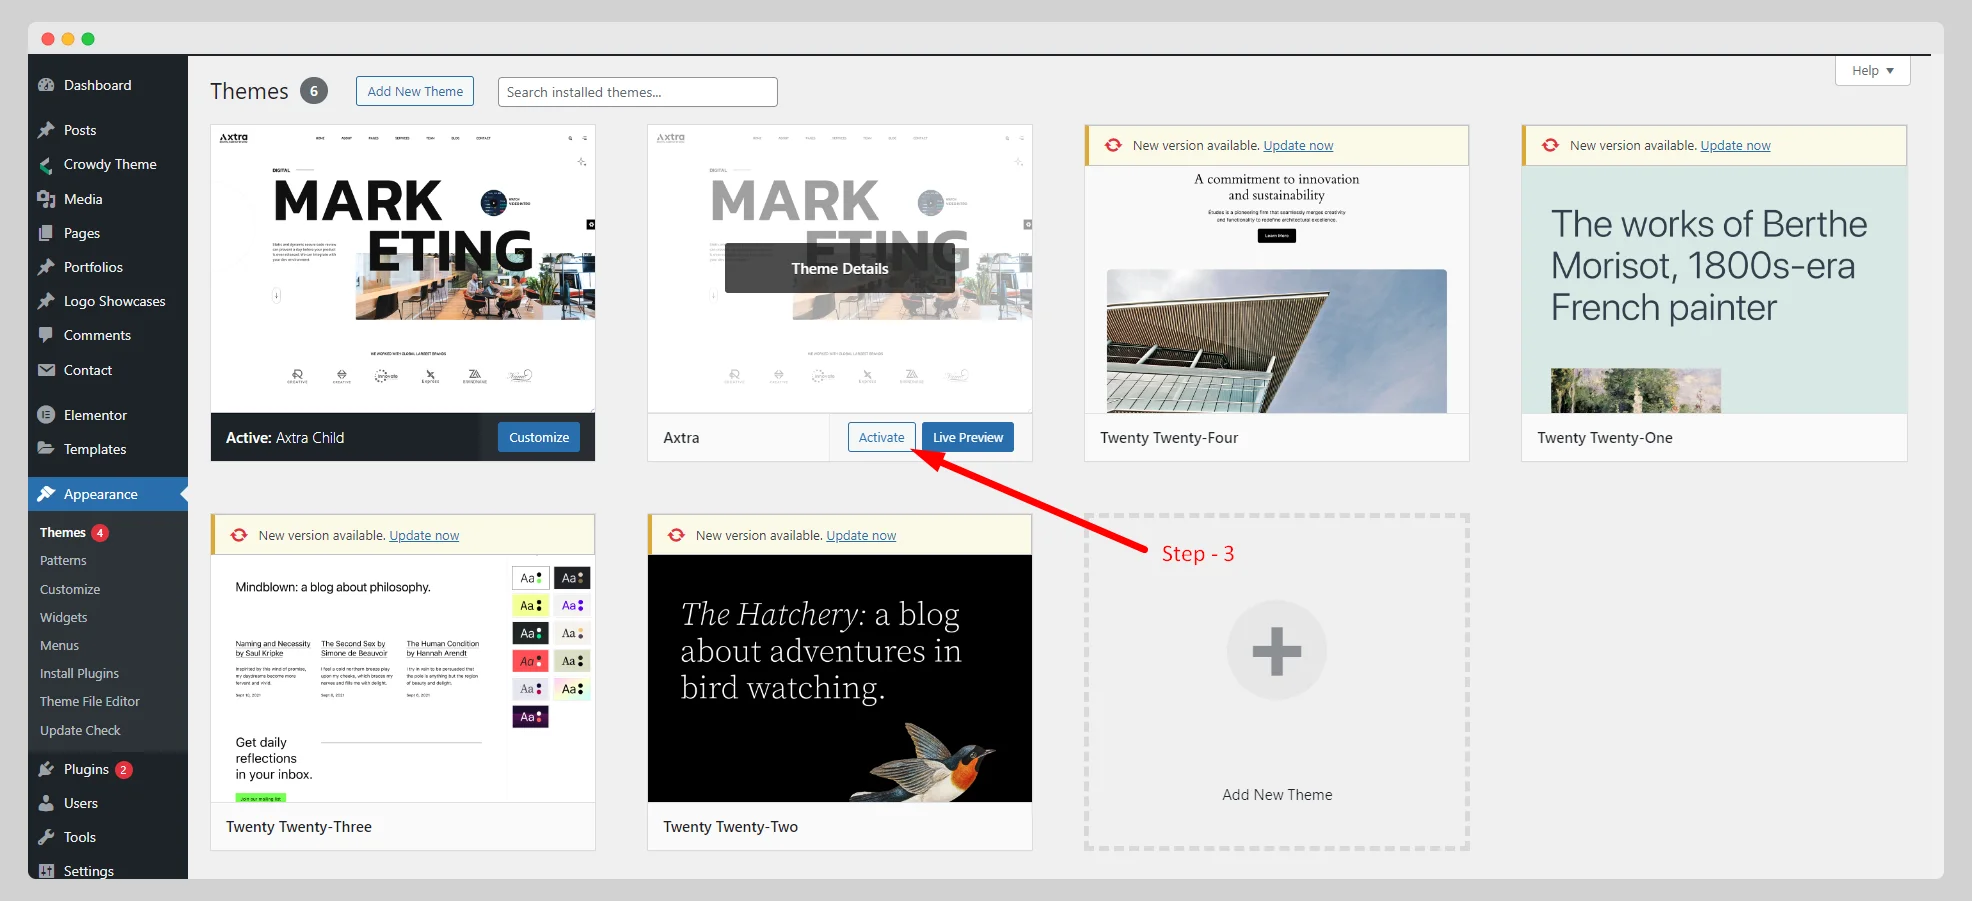Click Live Preview for Axtra

(967, 437)
